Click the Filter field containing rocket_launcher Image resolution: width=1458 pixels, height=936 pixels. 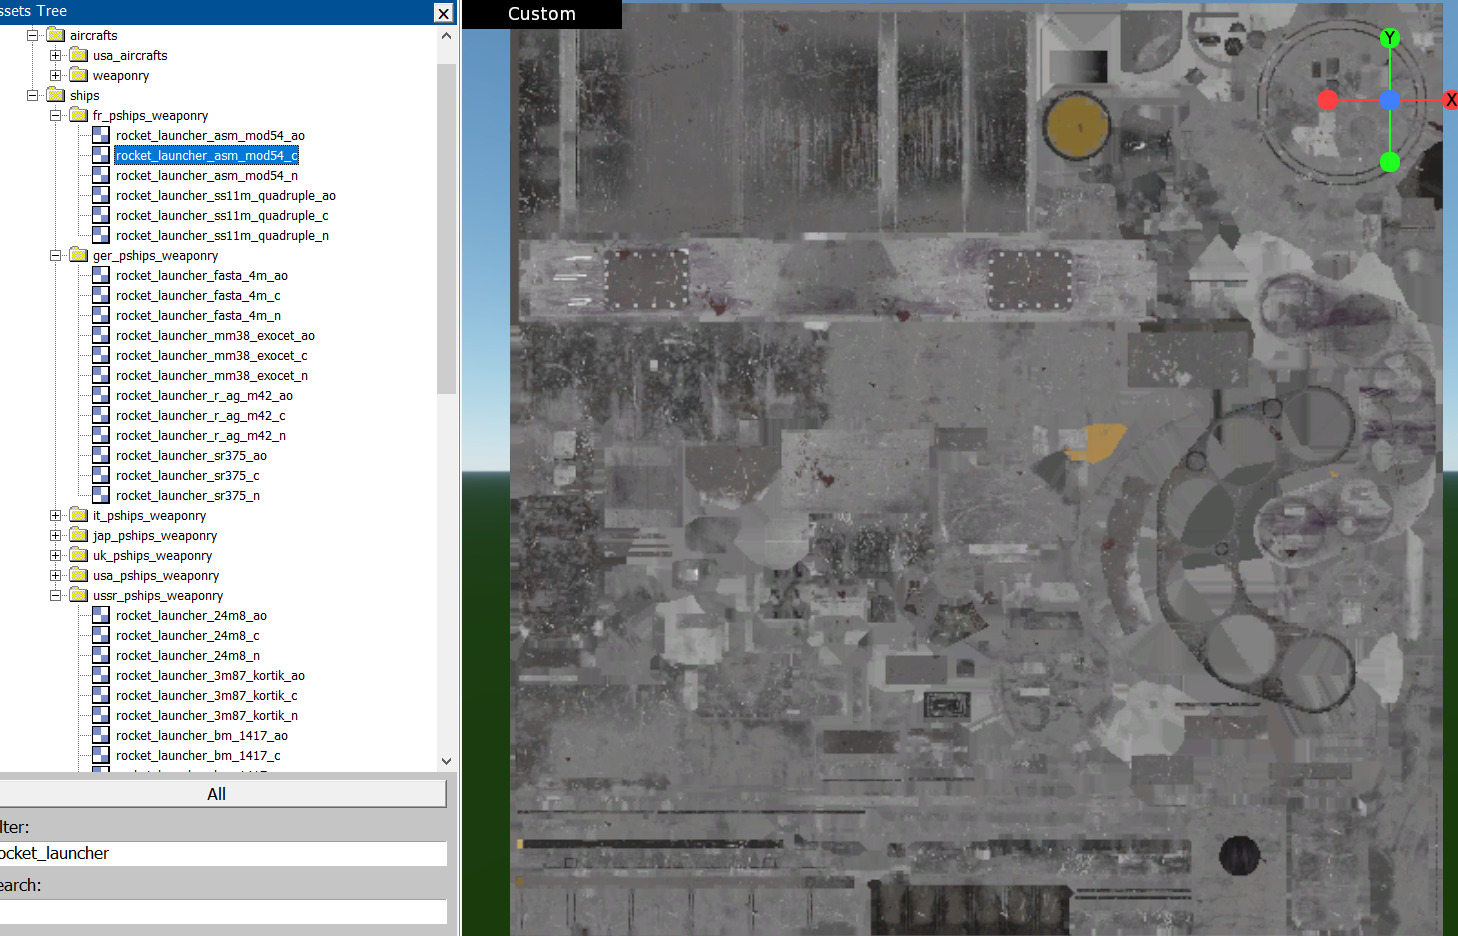[222, 853]
